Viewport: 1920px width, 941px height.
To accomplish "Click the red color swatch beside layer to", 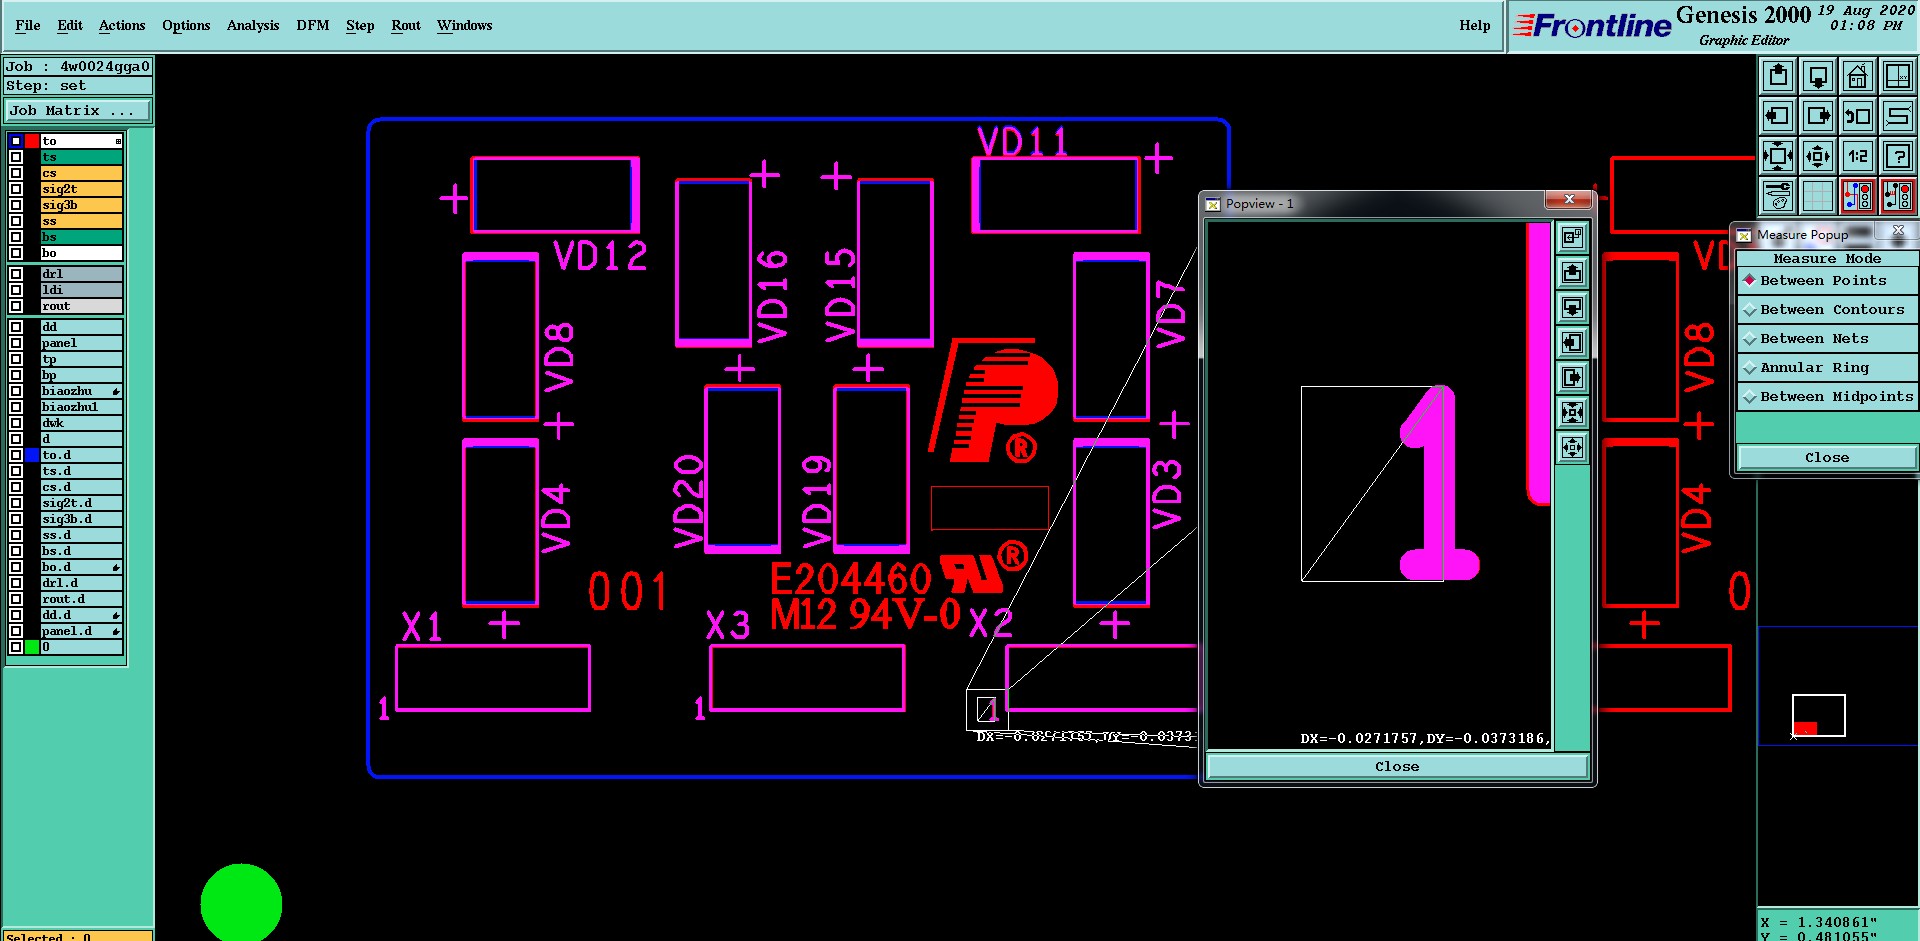I will coord(32,141).
